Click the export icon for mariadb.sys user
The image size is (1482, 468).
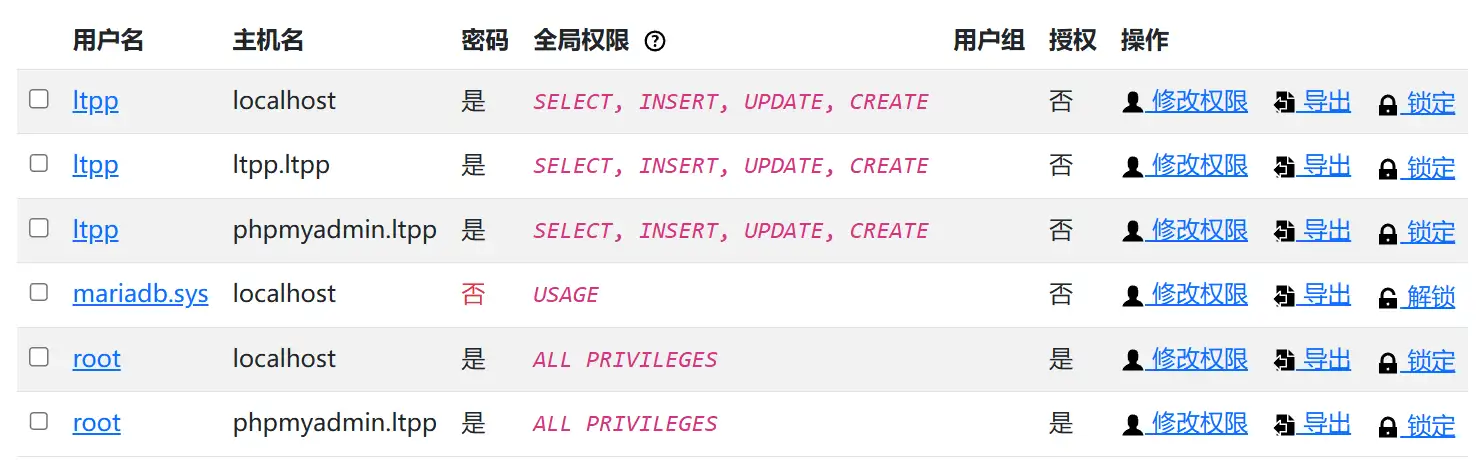click(1284, 297)
